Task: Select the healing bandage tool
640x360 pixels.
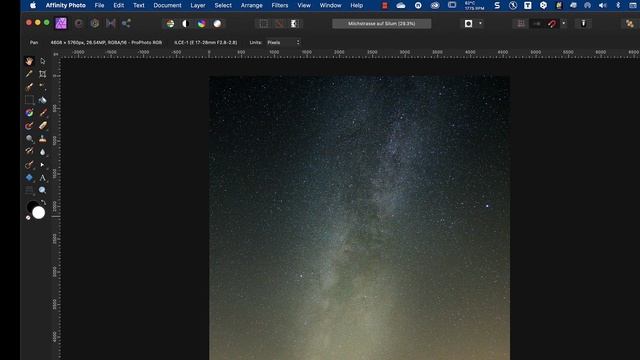Action: [x=42, y=126]
